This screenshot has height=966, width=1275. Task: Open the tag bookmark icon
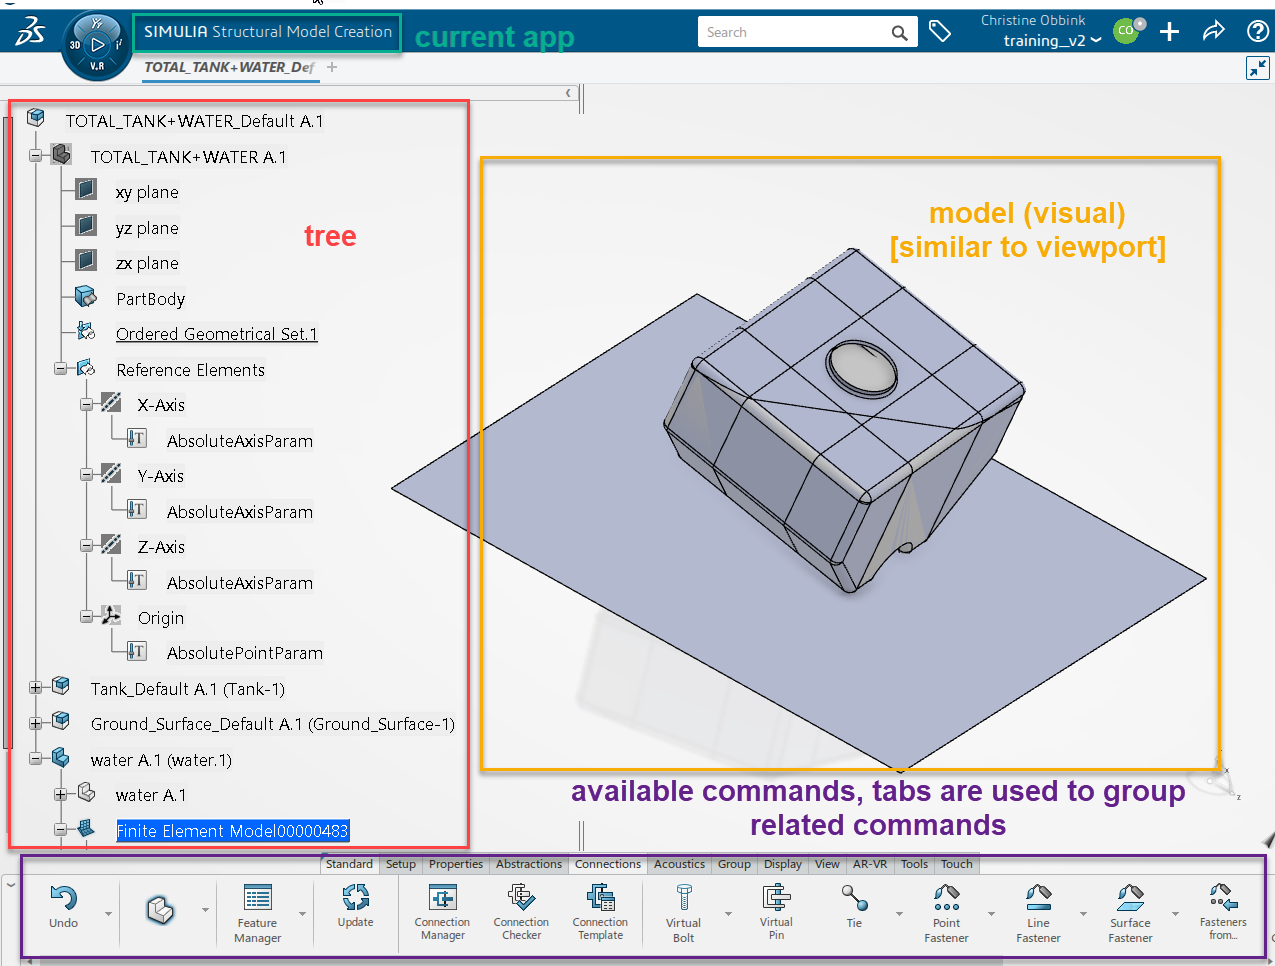[x=940, y=32]
